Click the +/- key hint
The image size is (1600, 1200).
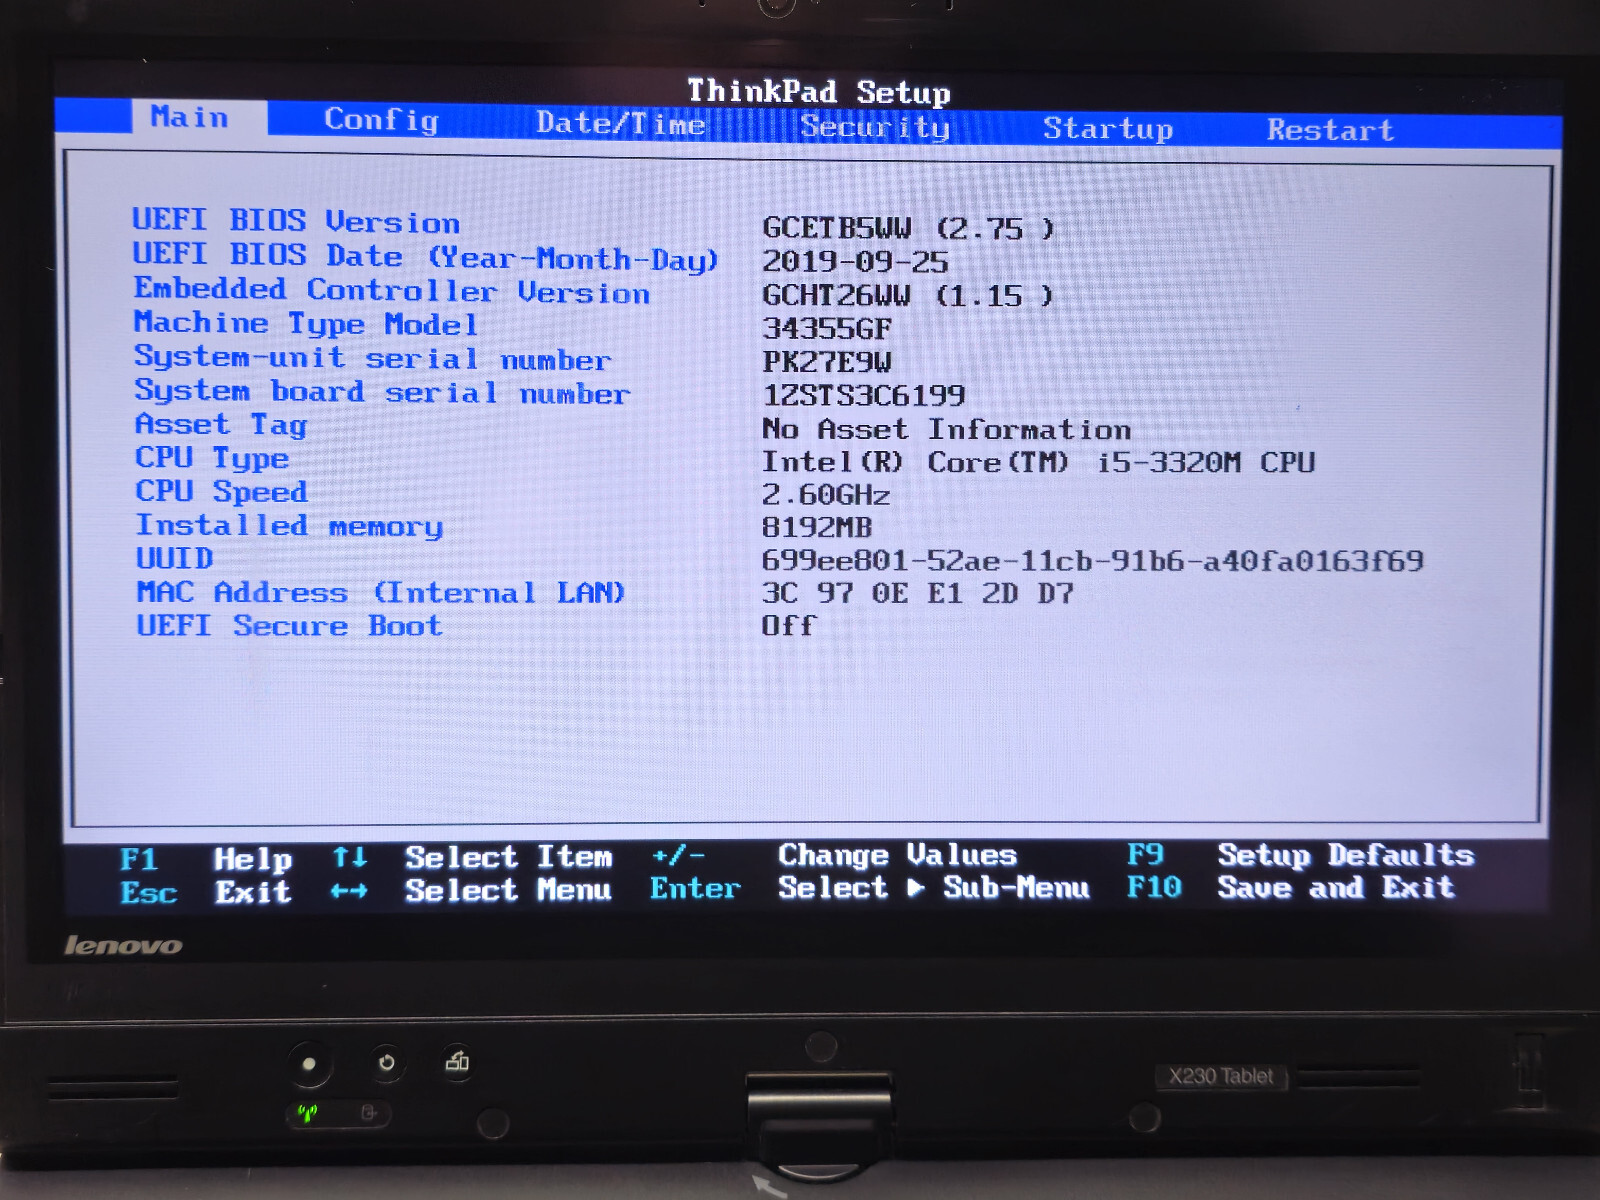tap(678, 855)
